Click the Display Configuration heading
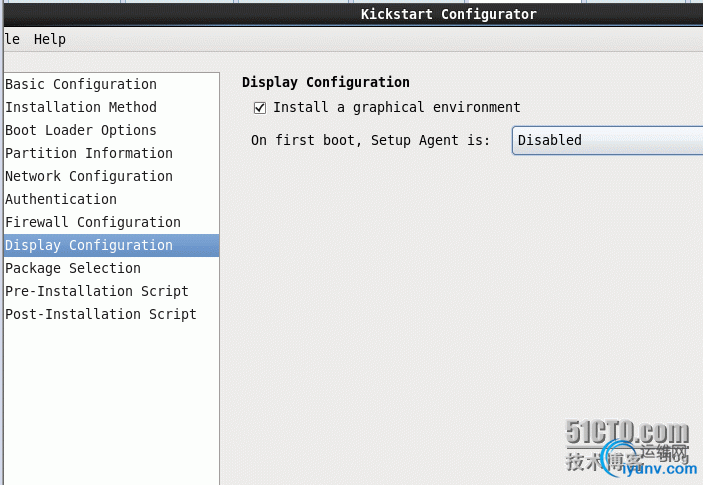 pos(325,82)
